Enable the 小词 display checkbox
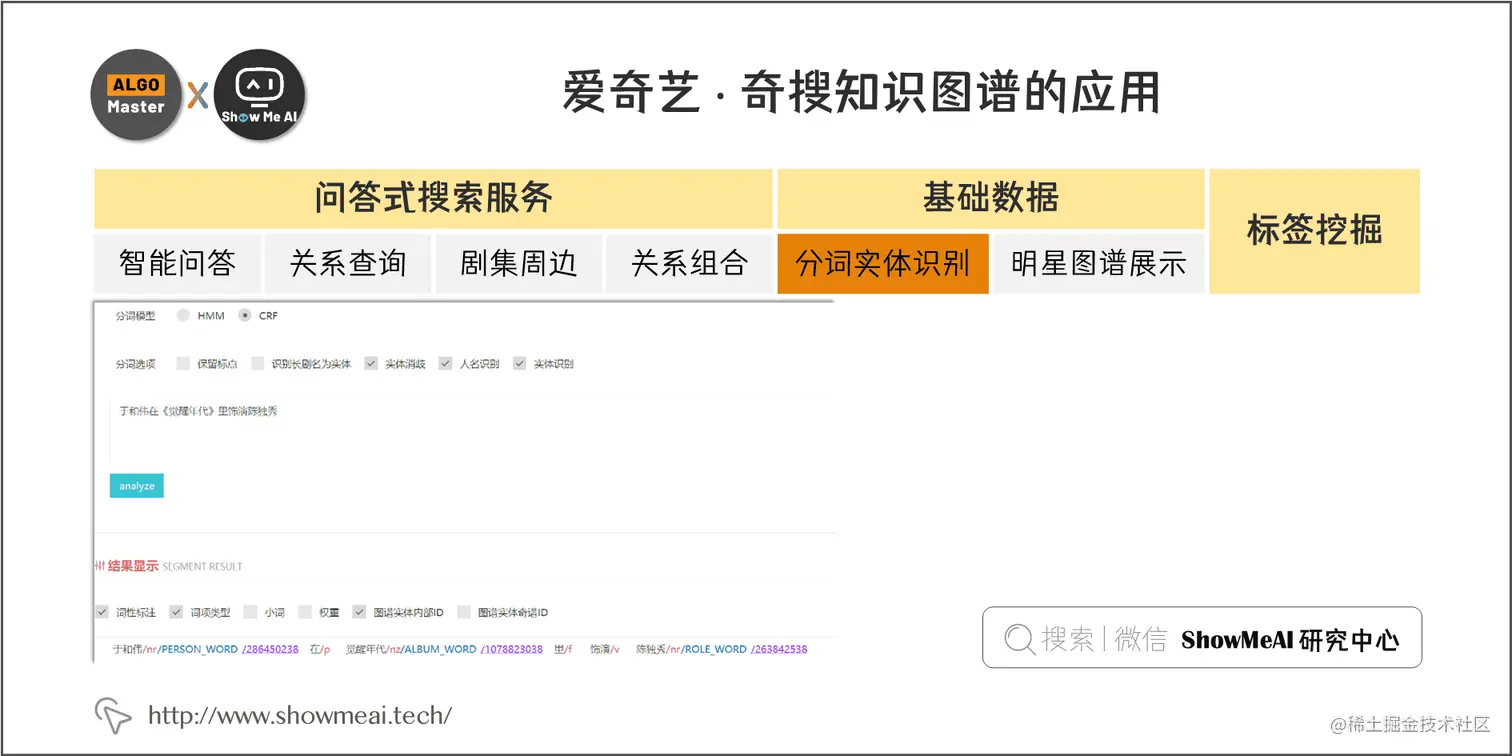Screen dimensions: 1512x756 pyautogui.click(x=249, y=612)
